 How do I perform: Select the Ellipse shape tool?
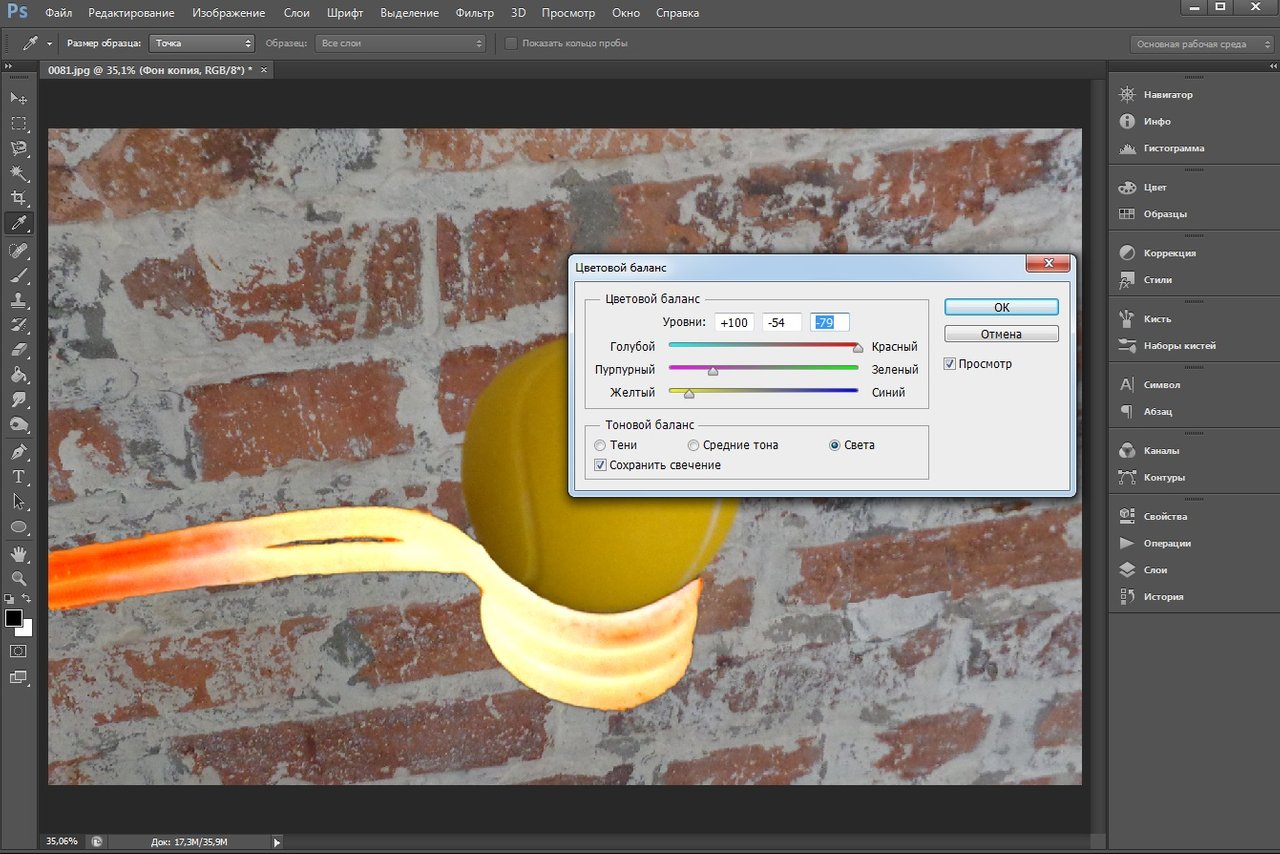(x=19, y=527)
